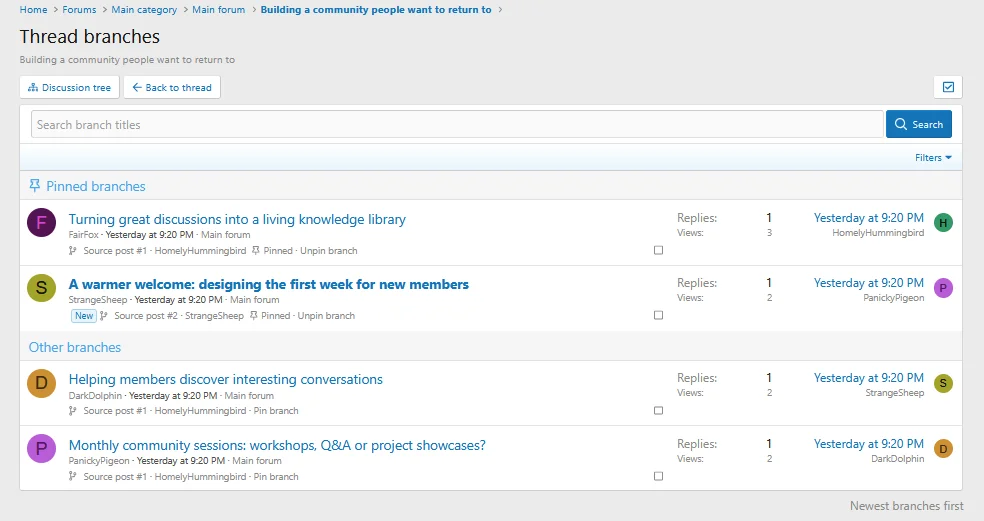Open A warmer welcome branch title
984x521 pixels.
pyautogui.click(x=269, y=284)
